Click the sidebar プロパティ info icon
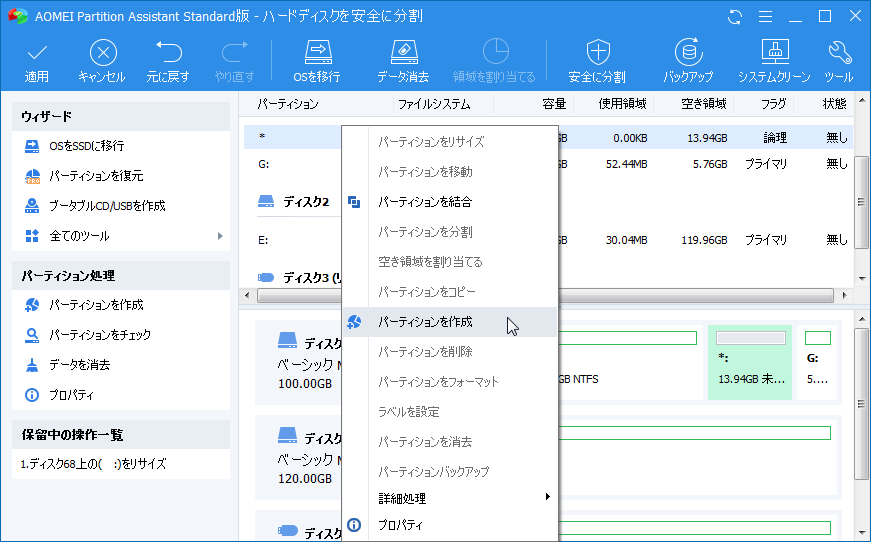 click(32, 395)
